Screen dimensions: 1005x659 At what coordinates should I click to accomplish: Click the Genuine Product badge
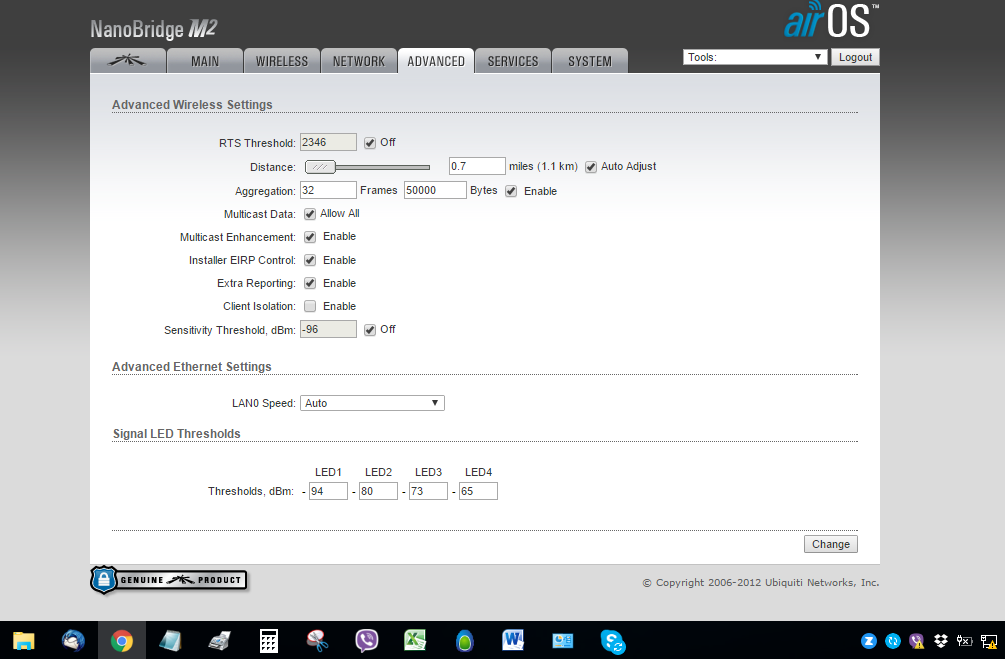pyautogui.click(x=169, y=580)
